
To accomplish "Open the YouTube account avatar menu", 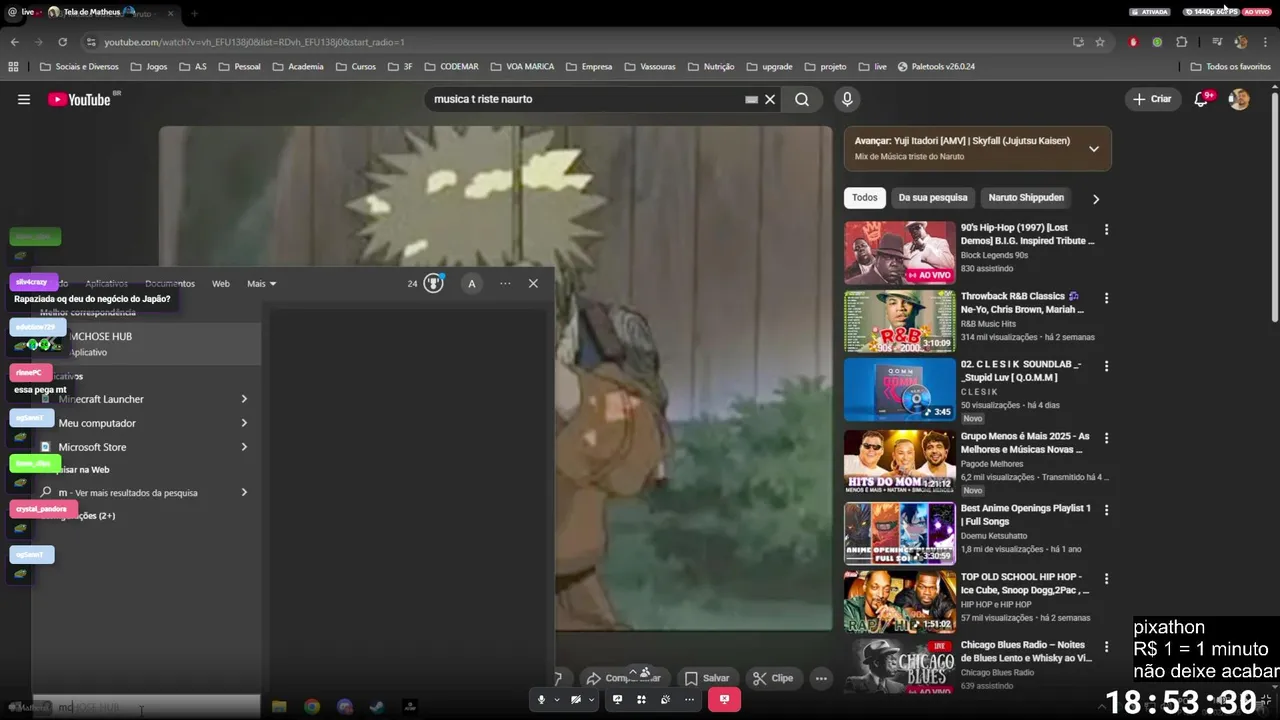I will coord(1239,99).
